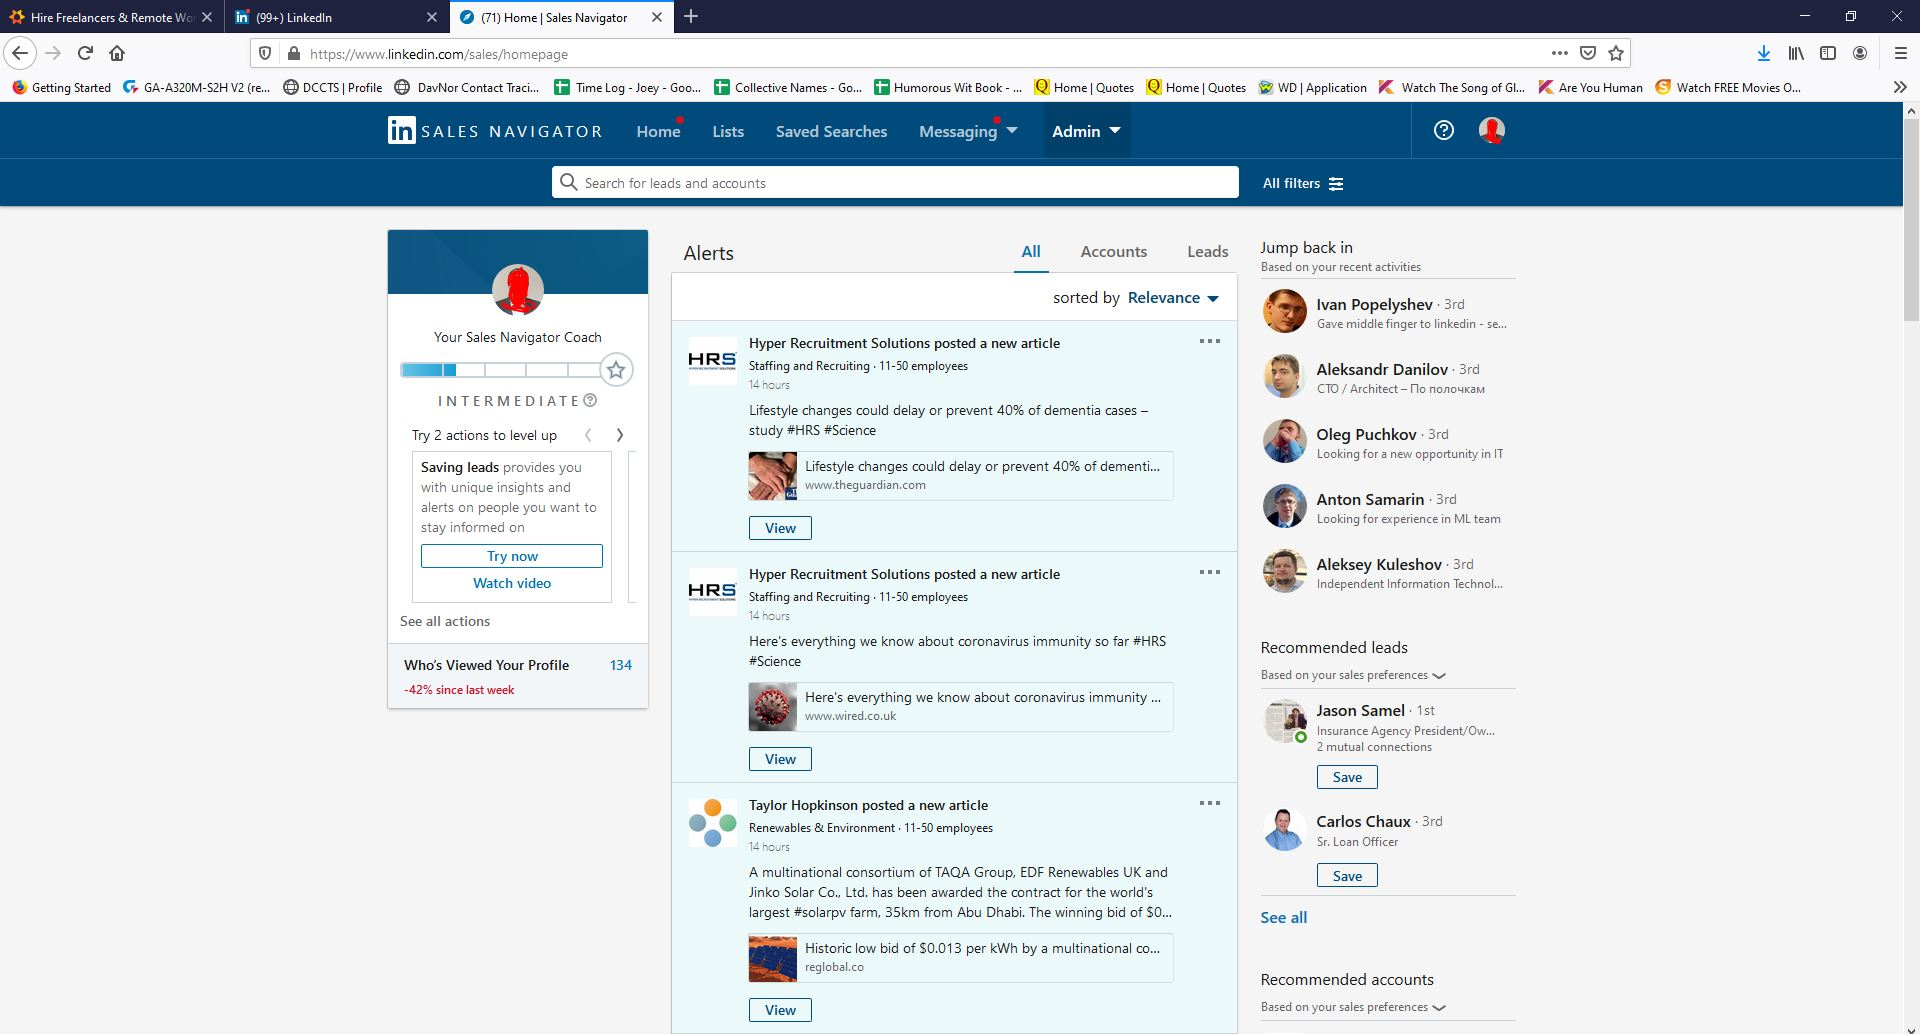Click the LinkedIn Sales Navigator logo
The image size is (1920, 1034).
495,131
